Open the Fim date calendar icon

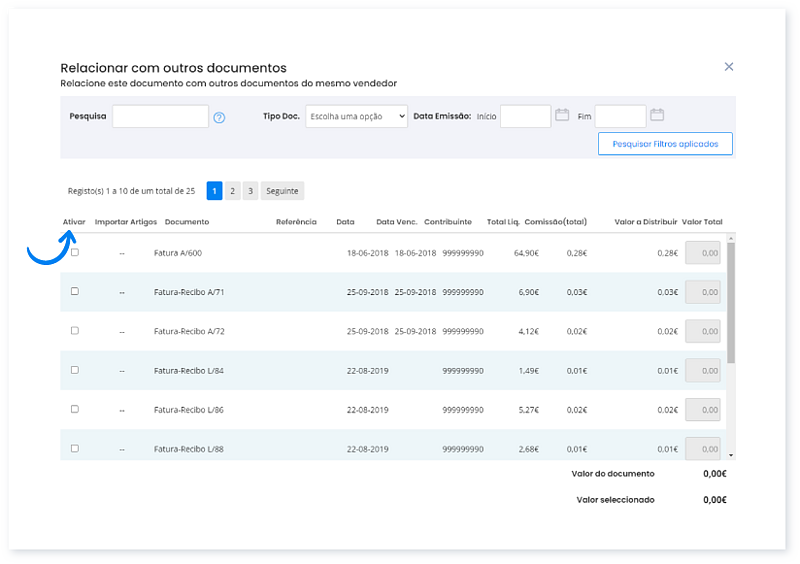point(657,115)
